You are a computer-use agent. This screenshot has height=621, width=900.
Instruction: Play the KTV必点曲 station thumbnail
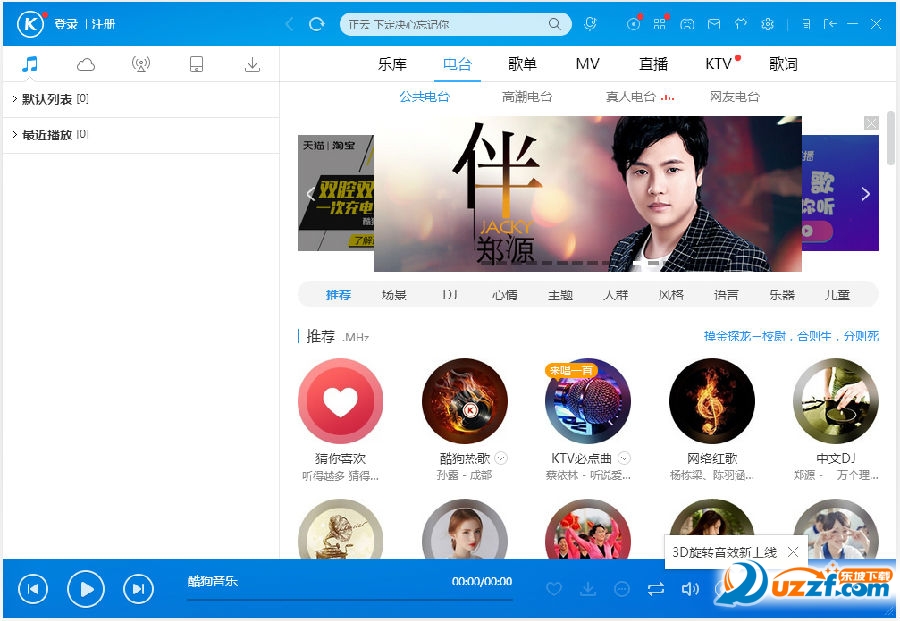click(x=588, y=401)
